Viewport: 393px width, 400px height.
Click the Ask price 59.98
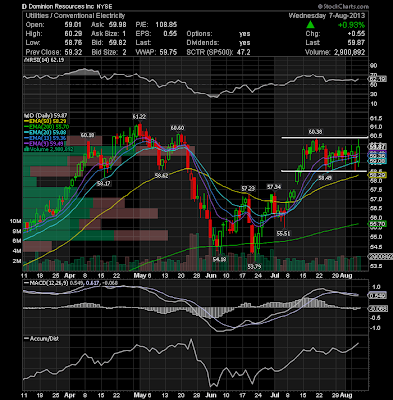click(119, 25)
